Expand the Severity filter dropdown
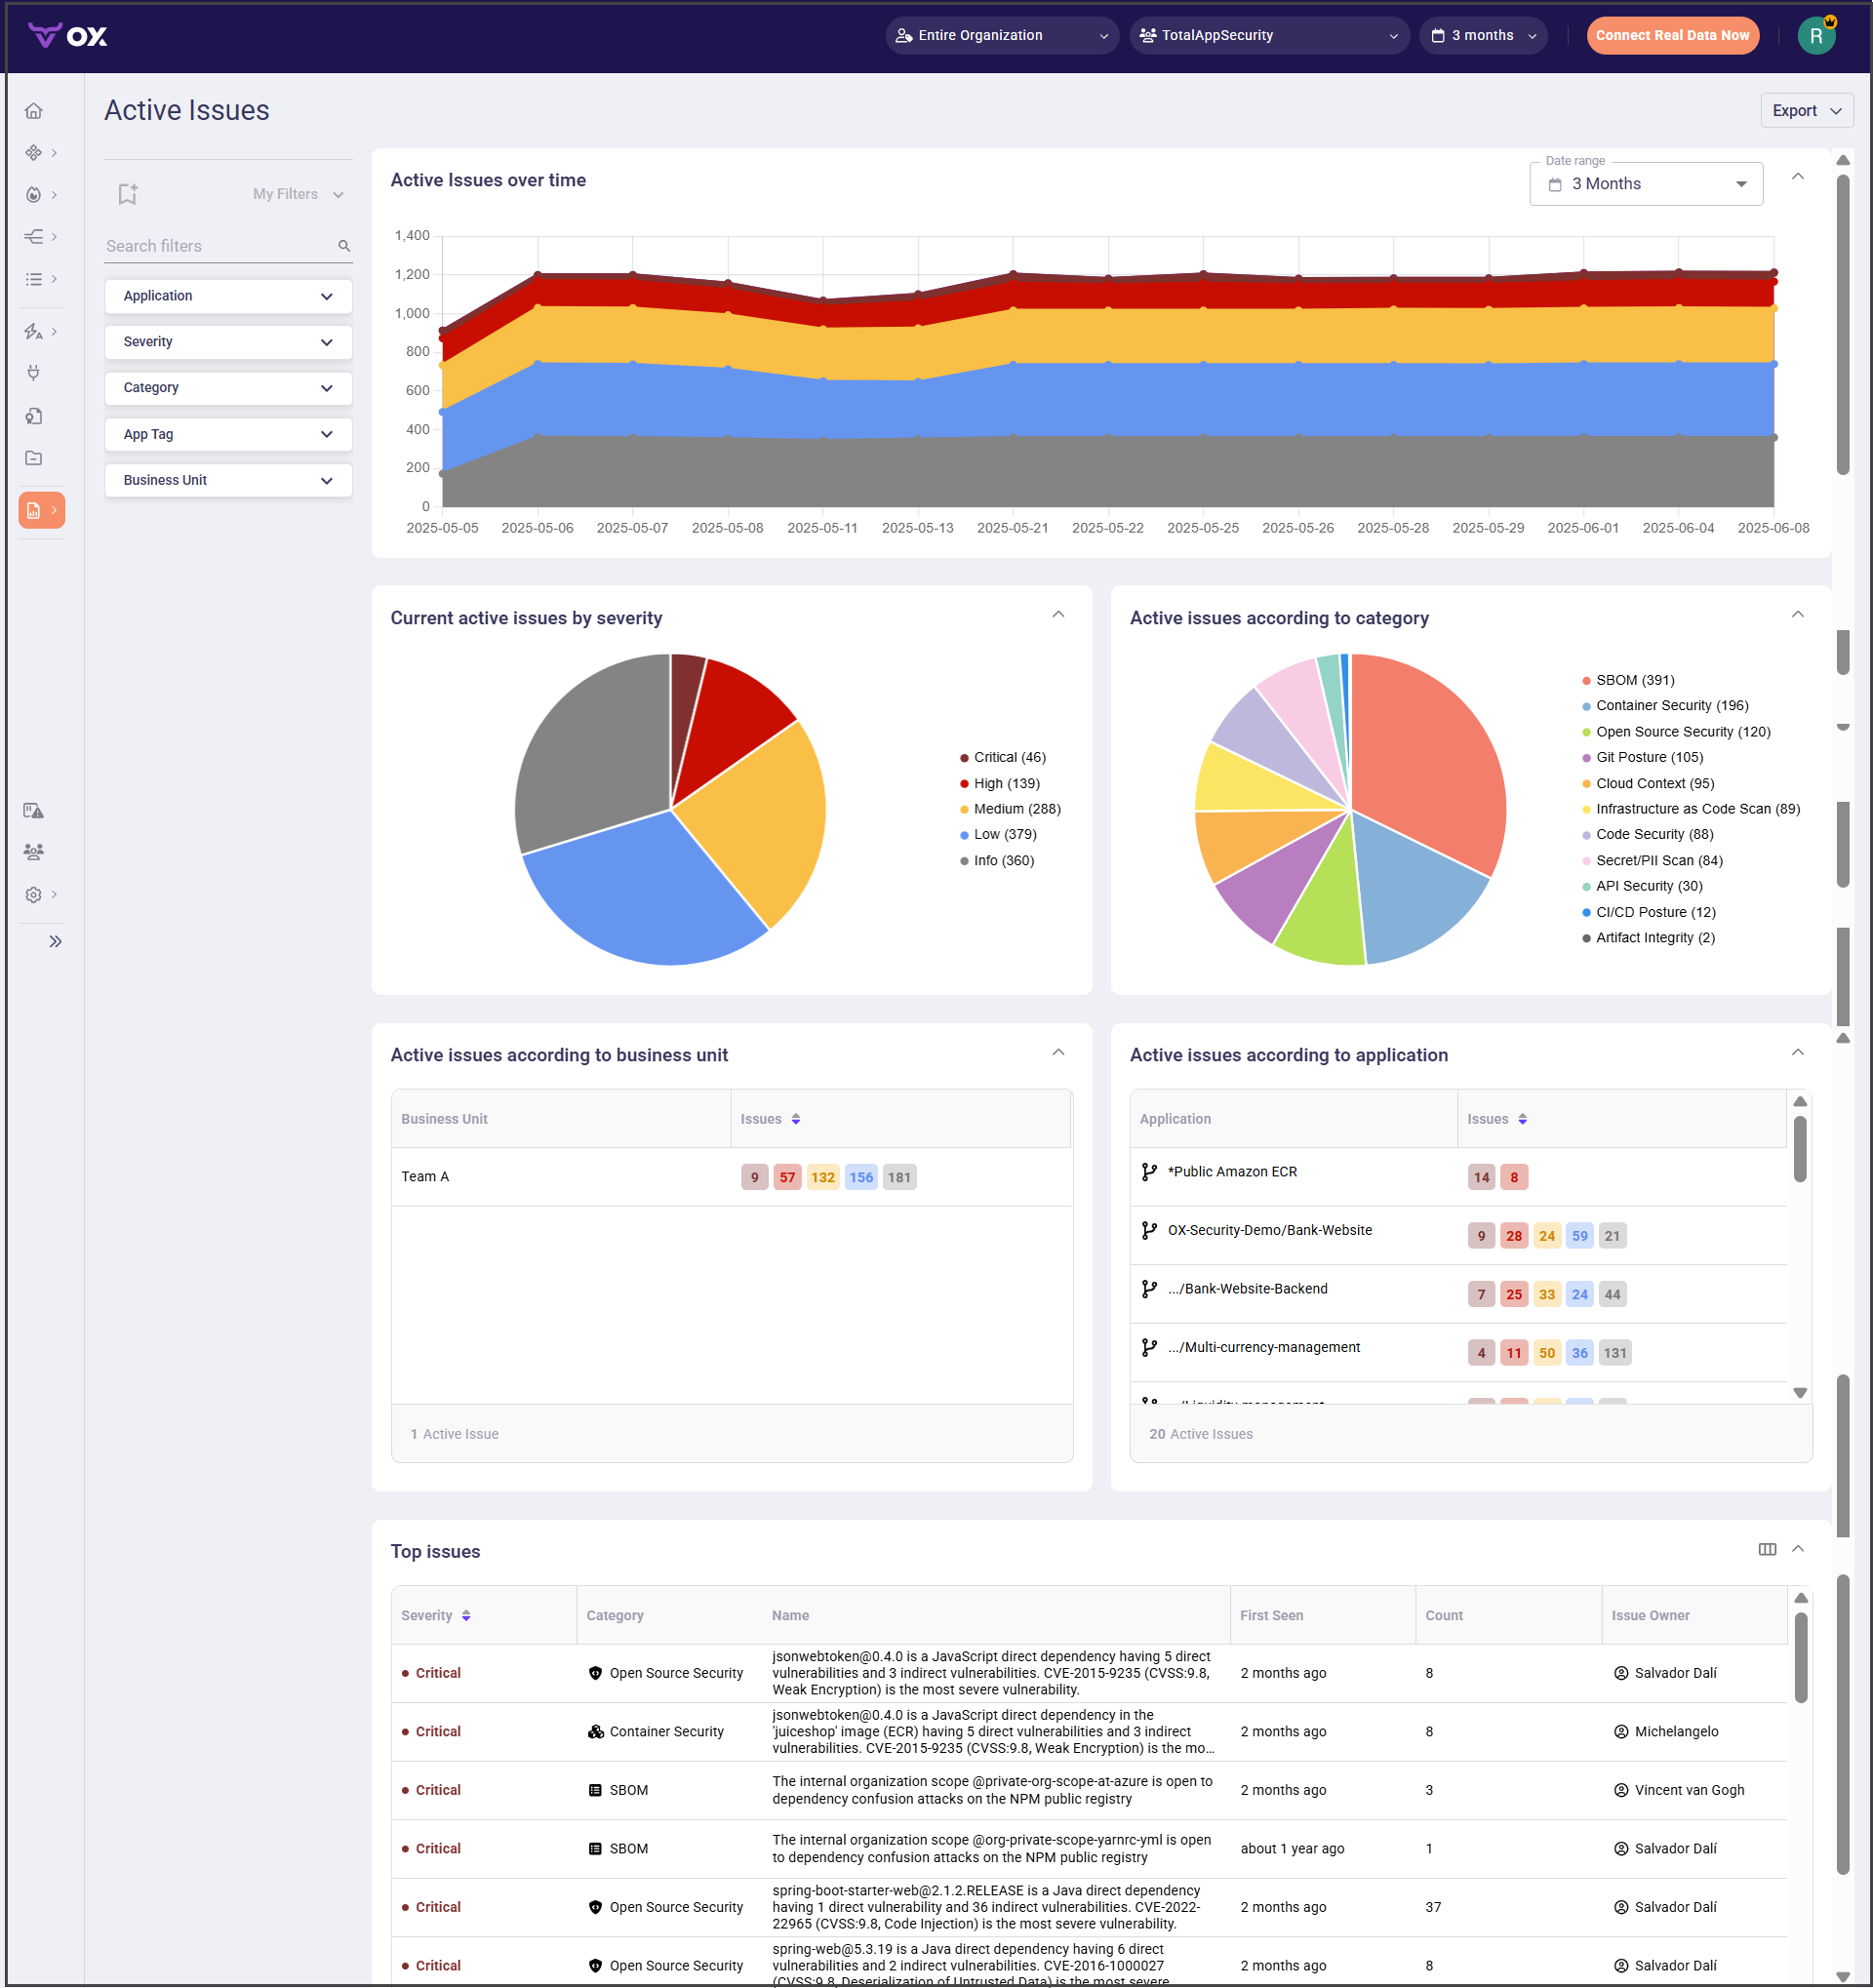 pyautogui.click(x=228, y=342)
